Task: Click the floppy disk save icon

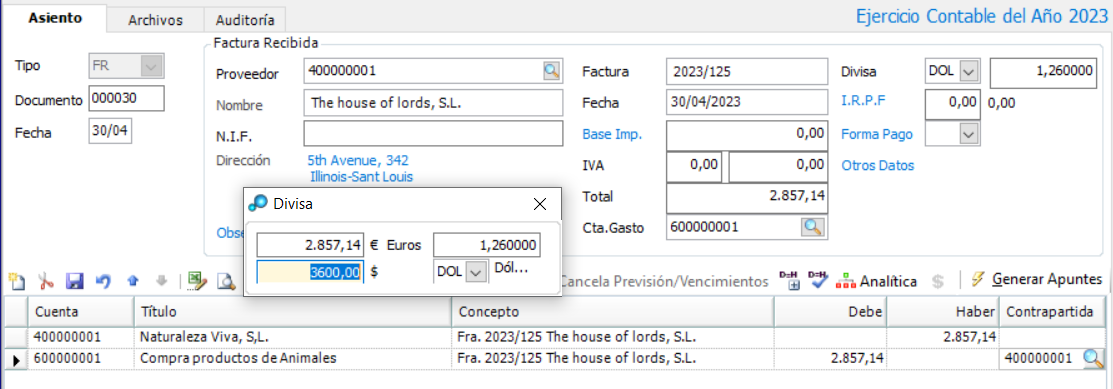Action: [x=75, y=281]
